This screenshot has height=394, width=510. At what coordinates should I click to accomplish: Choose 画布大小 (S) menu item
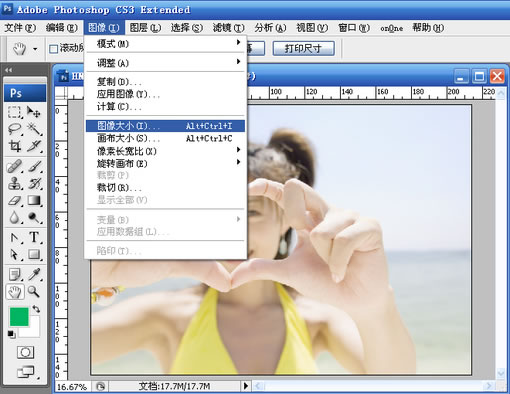[x=165, y=138]
